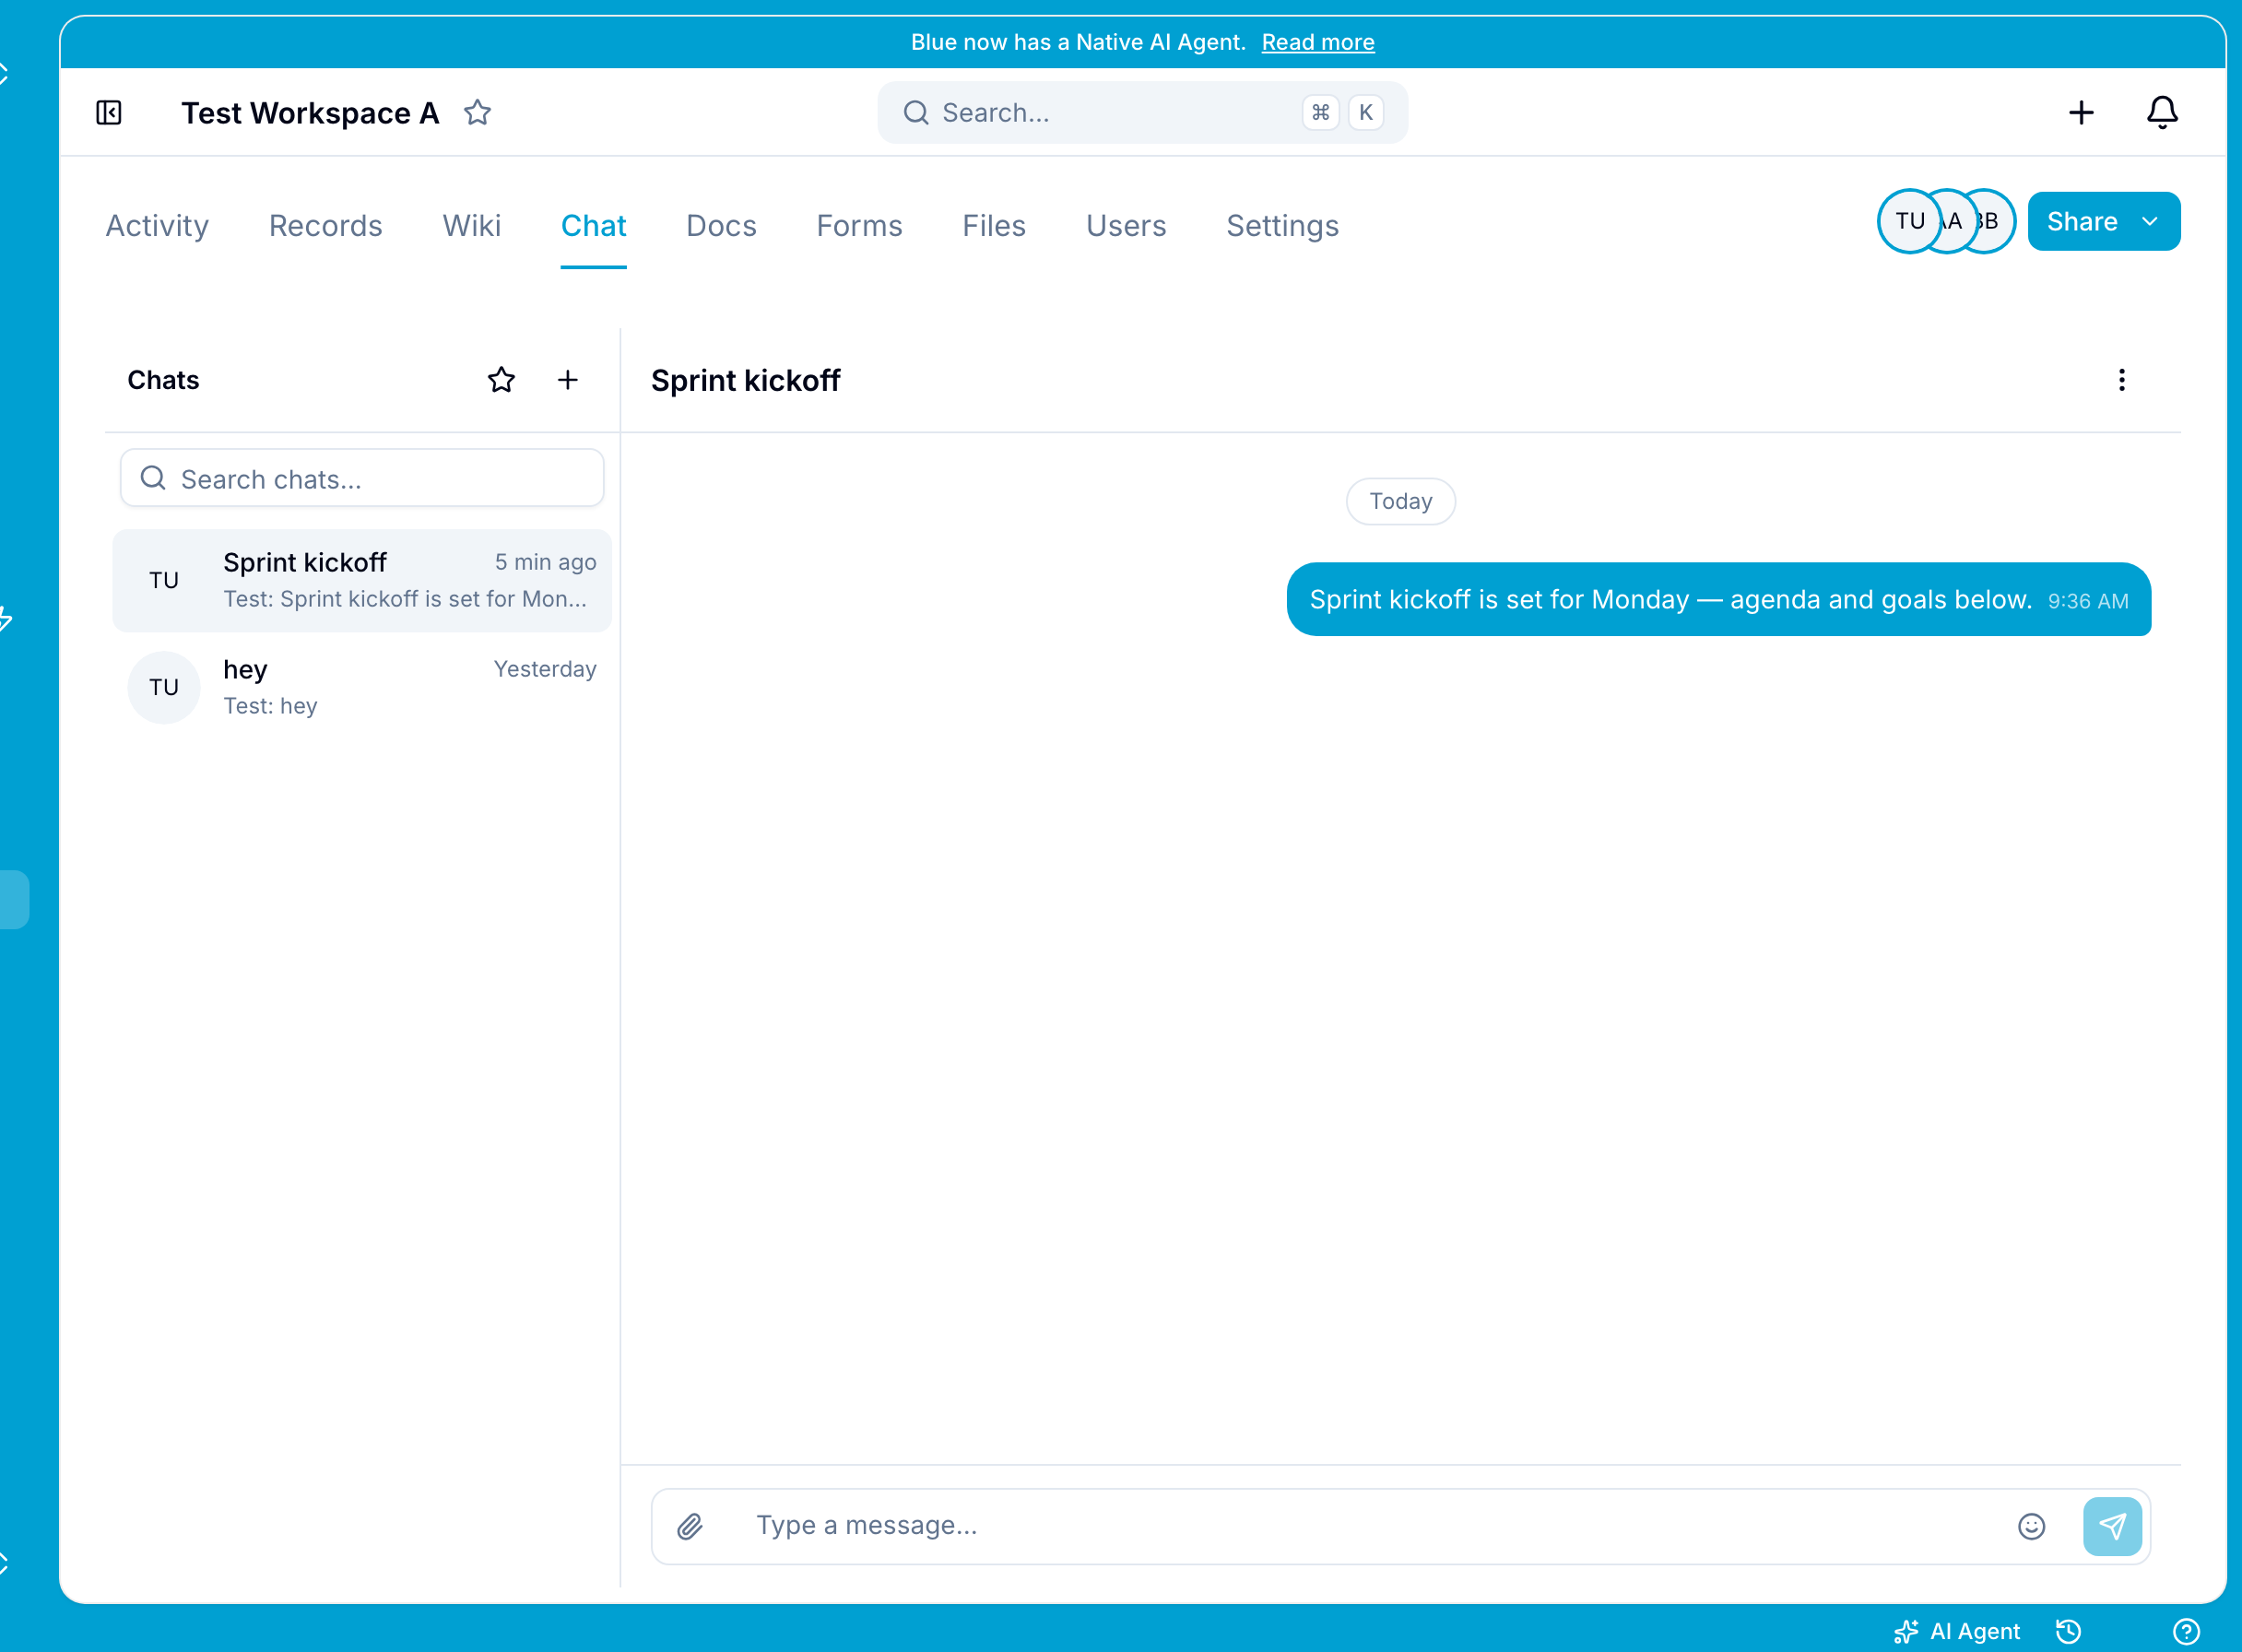Filter starred chats with star icon
This screenshot has width=2242, height=1652.
pos(501,380)
